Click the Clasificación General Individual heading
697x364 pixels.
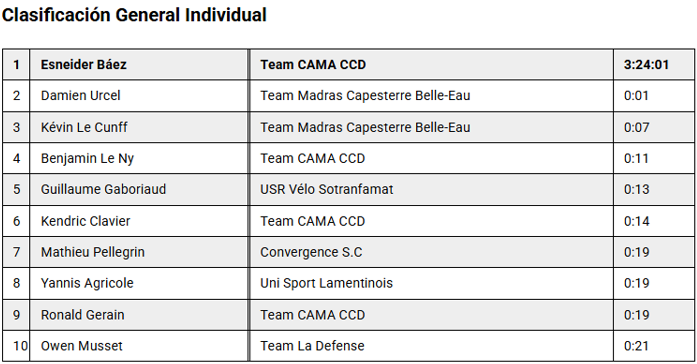coord(134,15)
